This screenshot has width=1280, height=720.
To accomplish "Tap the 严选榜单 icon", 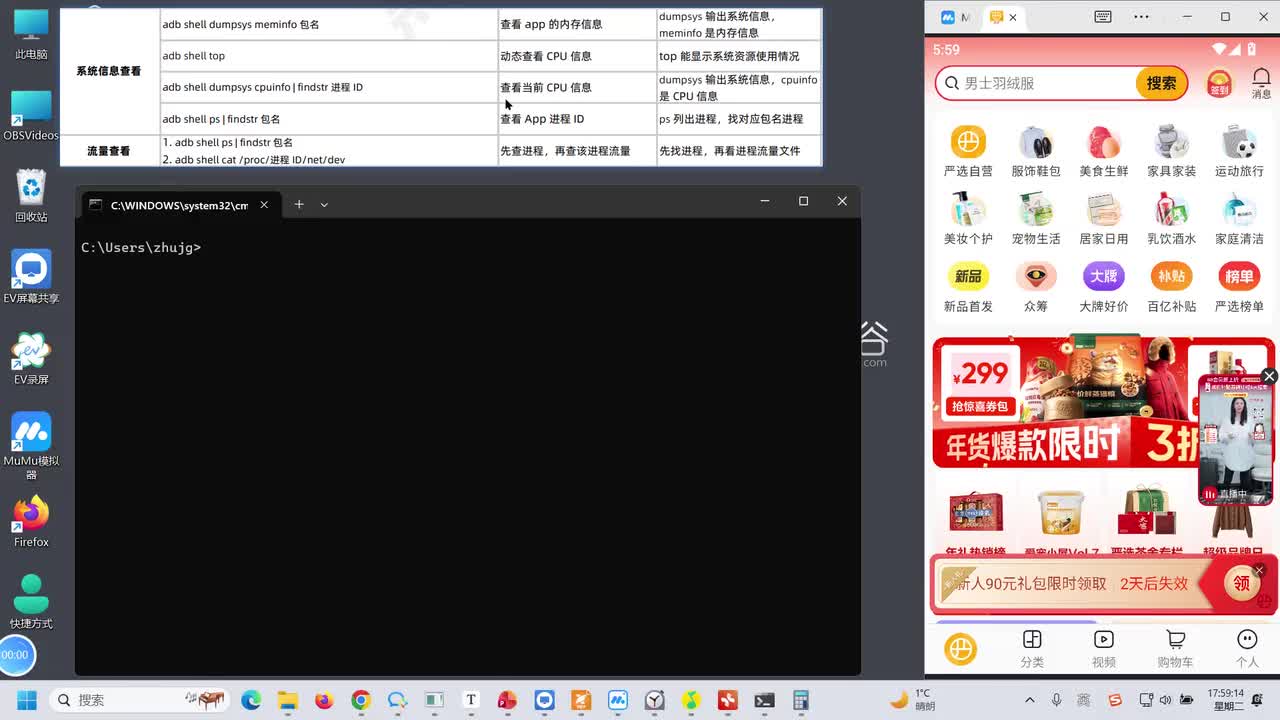I will click(1239, 277).
